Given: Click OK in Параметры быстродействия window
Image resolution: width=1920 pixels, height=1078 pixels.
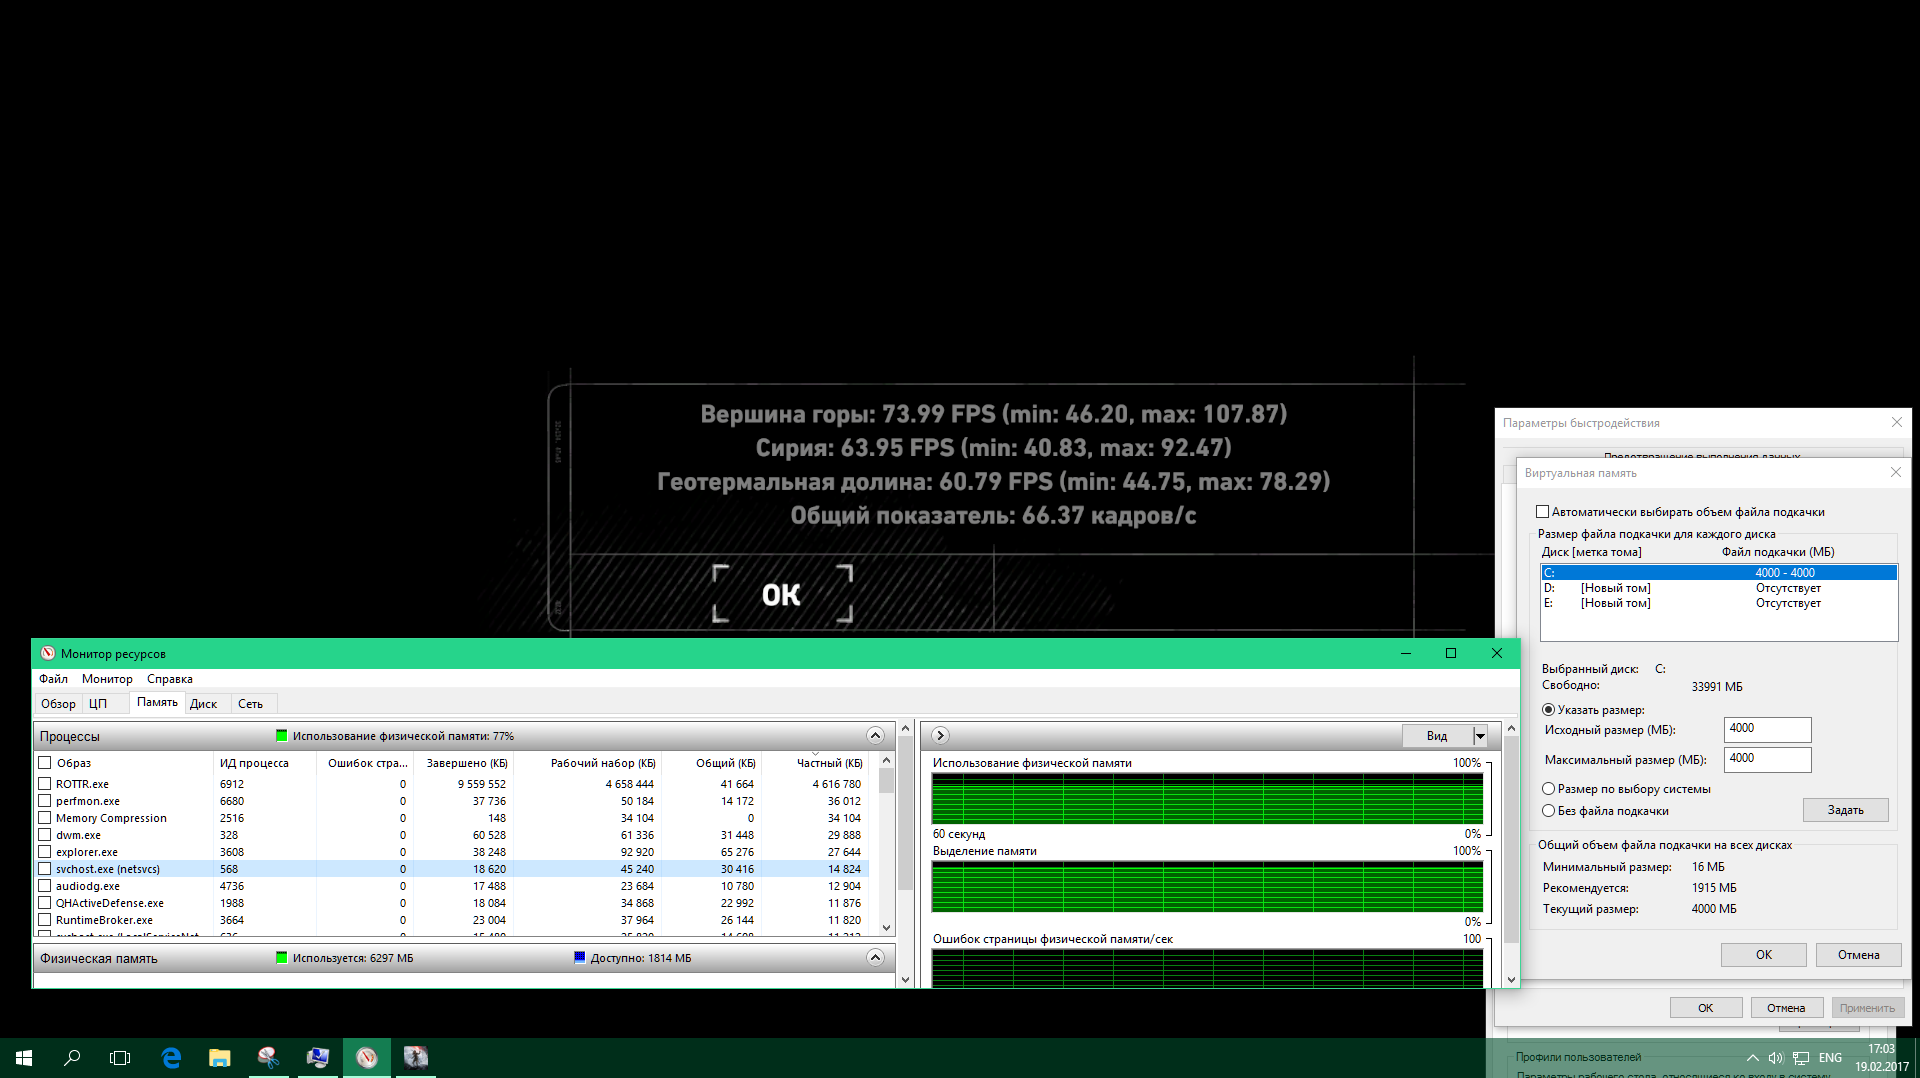Looking at the screenshot, I should [1706, 1008].
